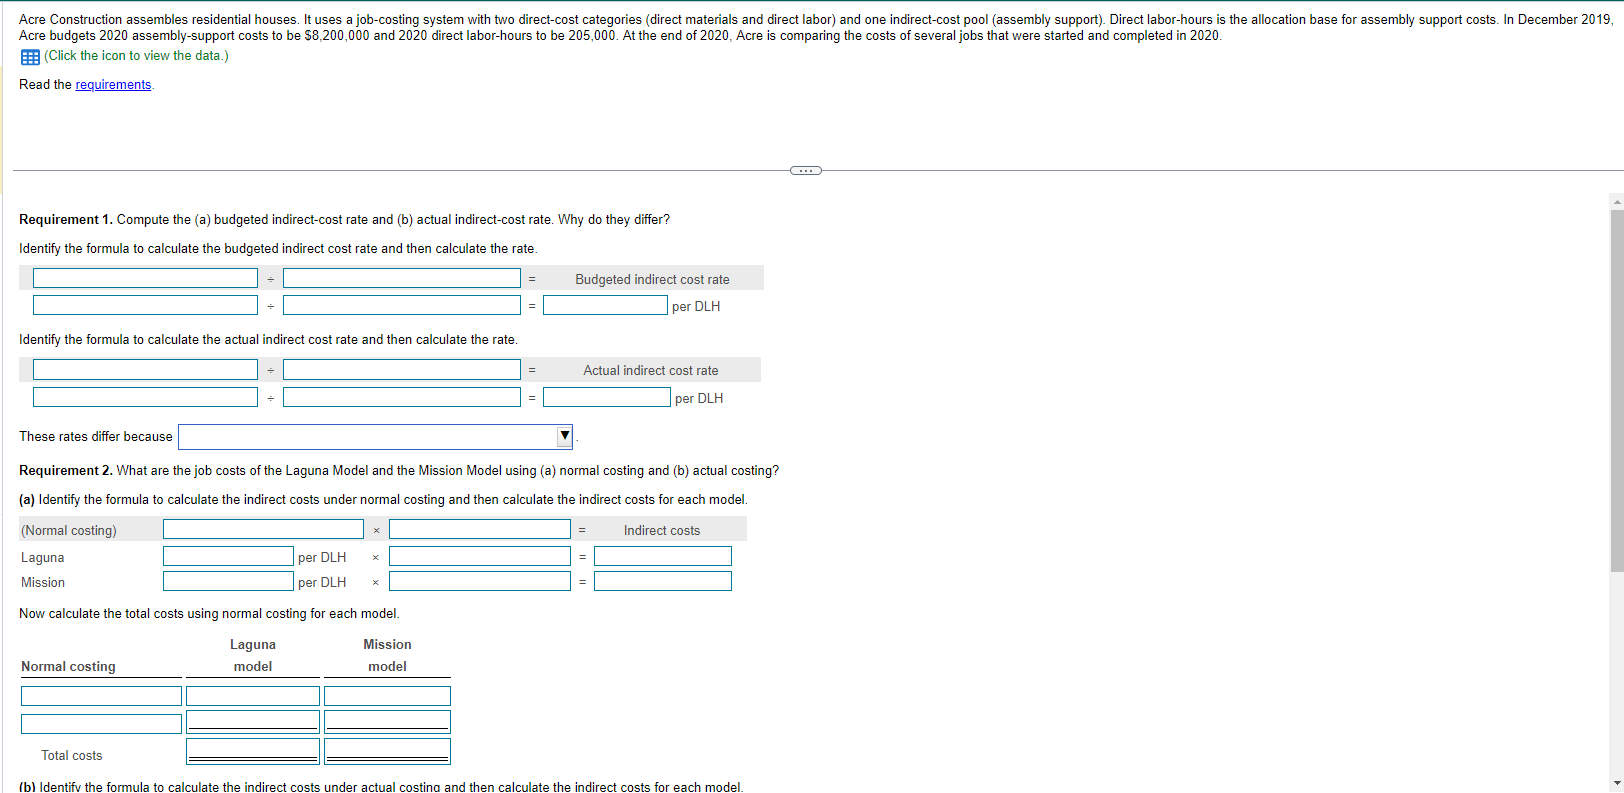Click actual rate per DLH result field
1624x793 pixels.
607,397
